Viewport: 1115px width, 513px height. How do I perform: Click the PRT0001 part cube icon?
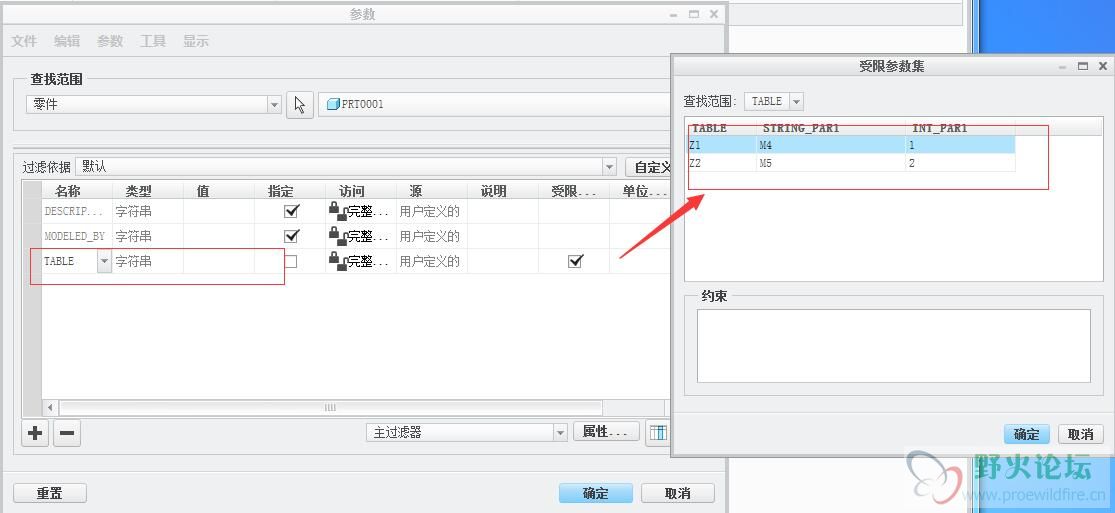(x=333, y=105)
